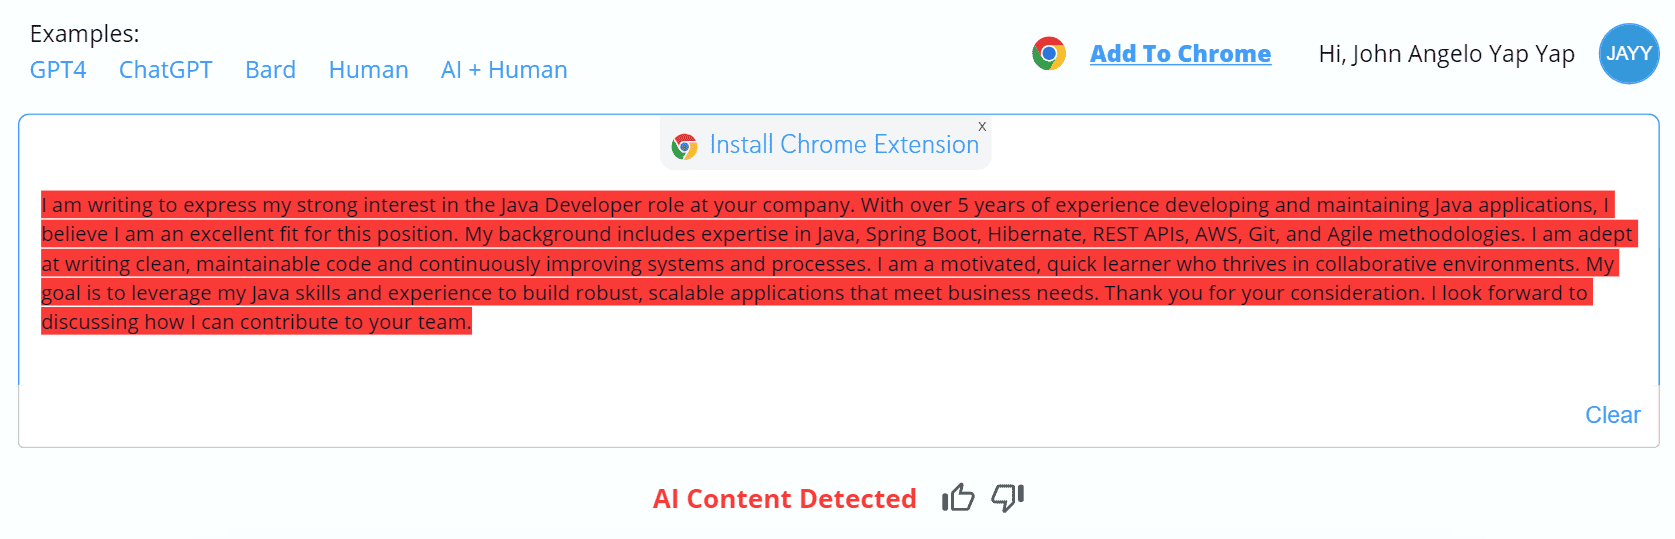This screenshot has height=539, width=1675.
Task: Open the Add To Chrome link
Action: click(x=1180, y=54)
